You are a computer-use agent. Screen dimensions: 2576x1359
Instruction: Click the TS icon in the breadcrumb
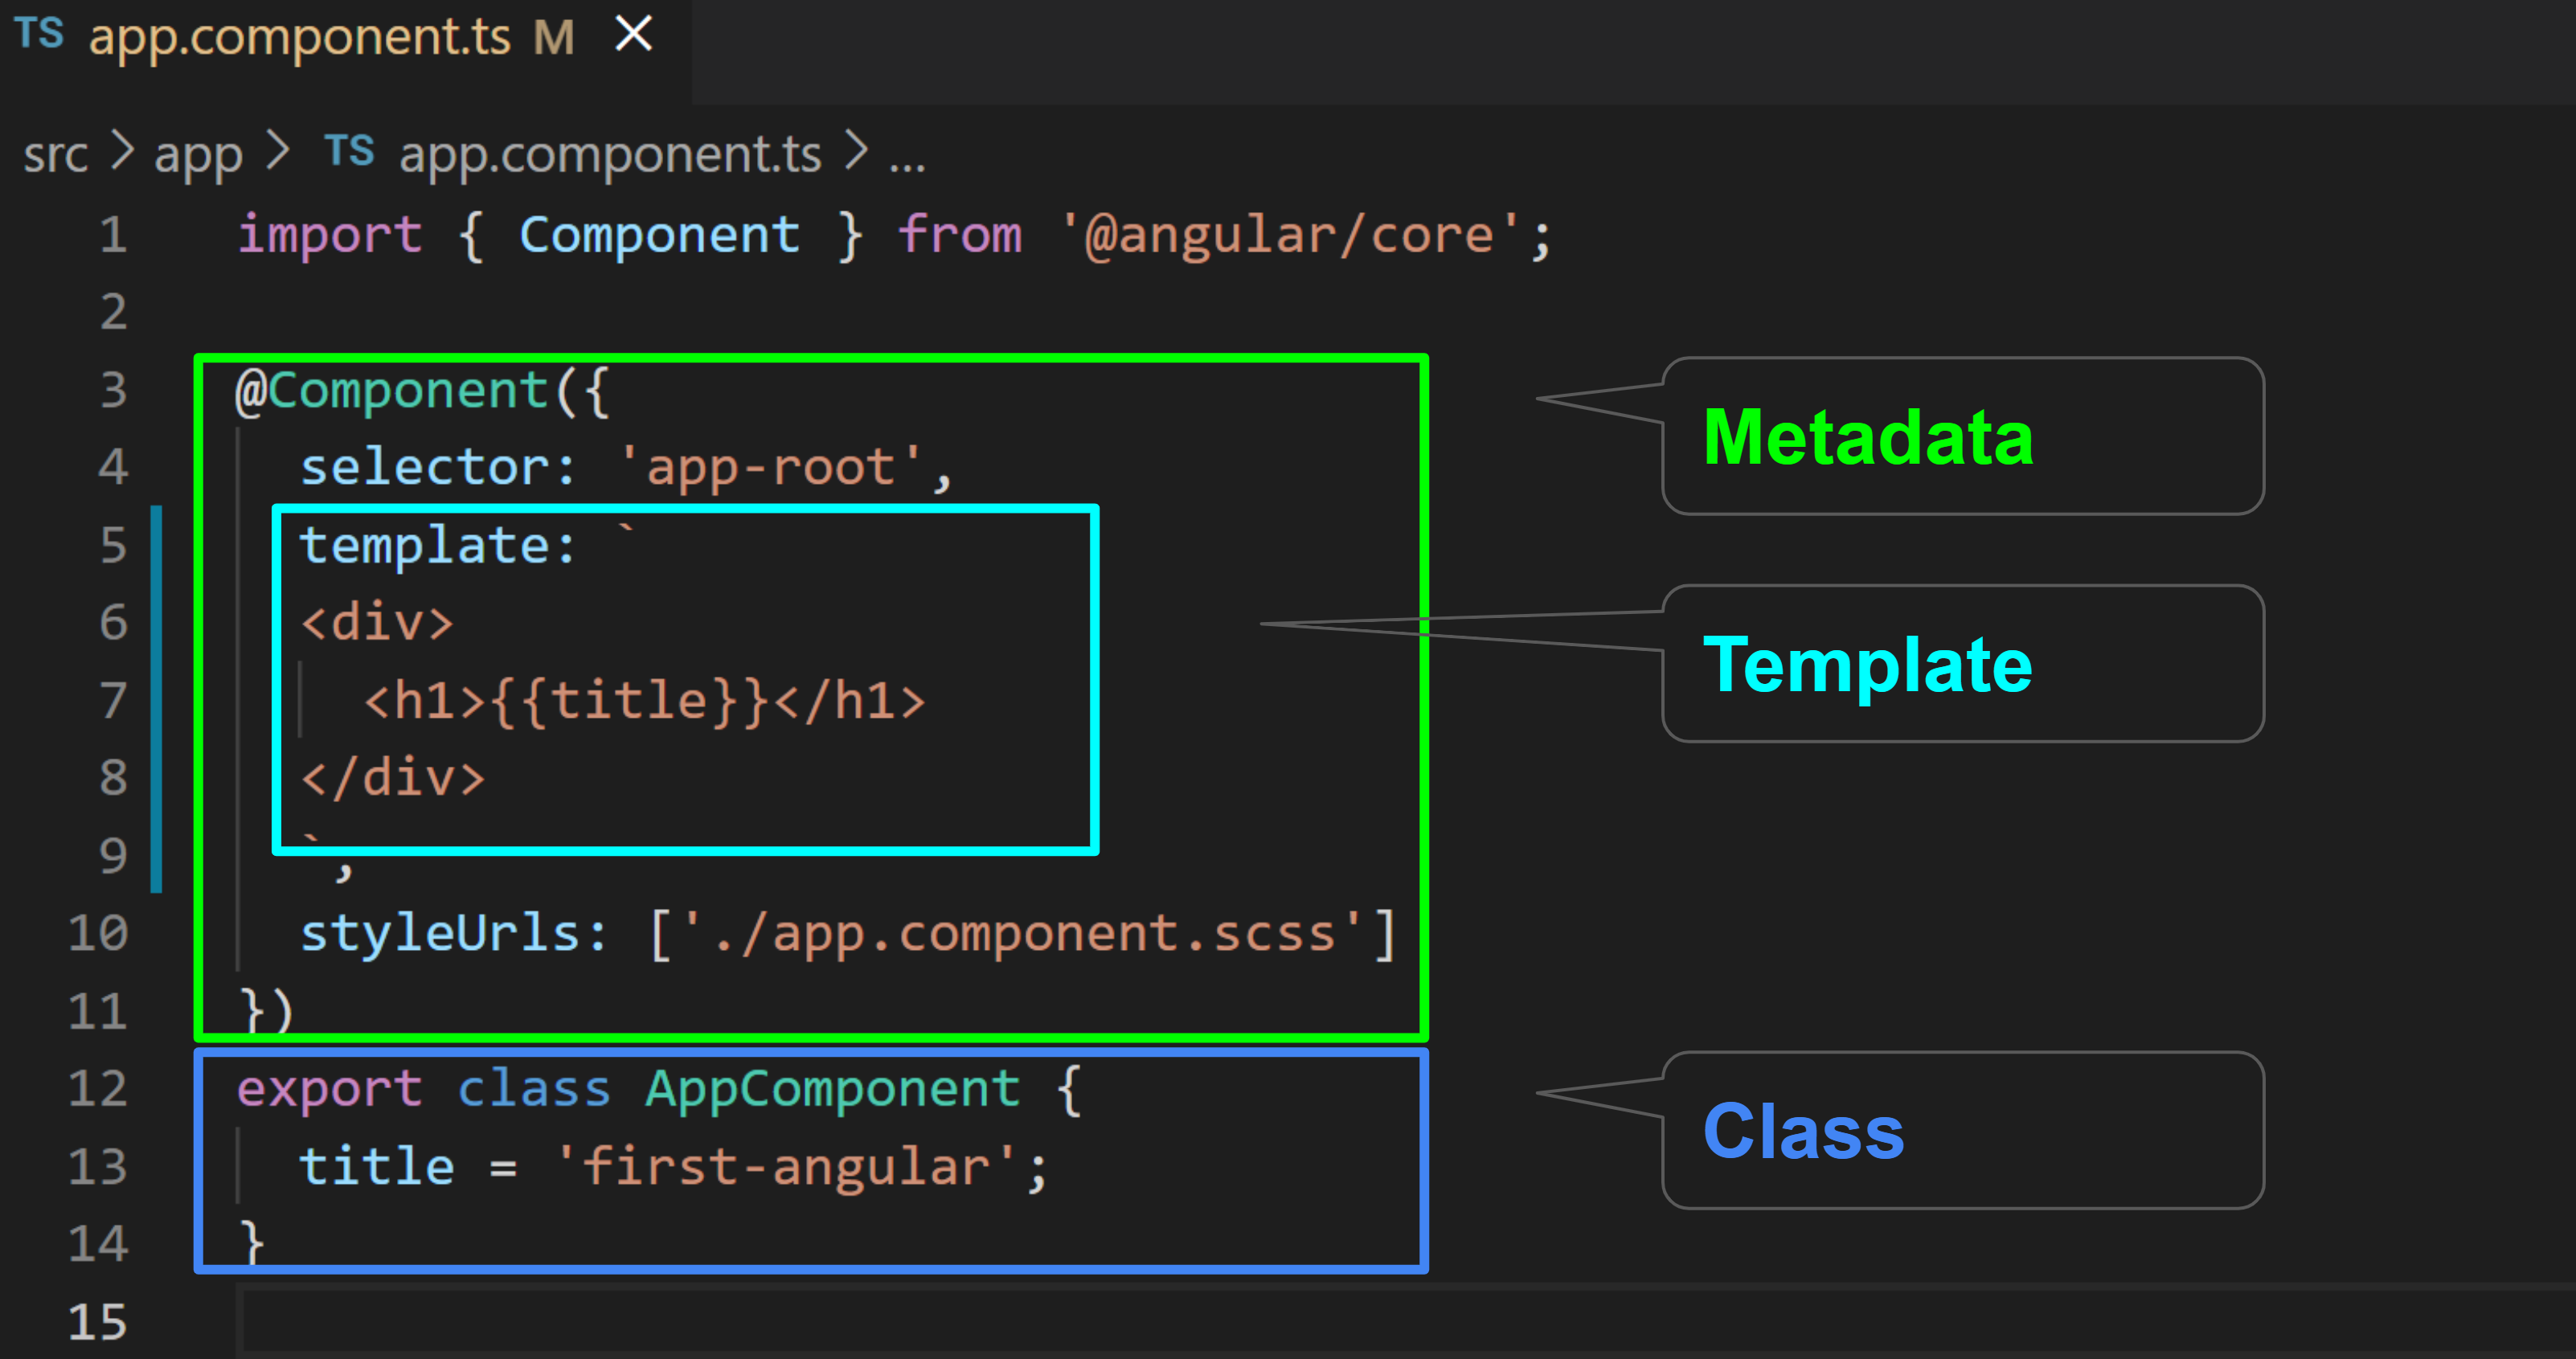350,152
